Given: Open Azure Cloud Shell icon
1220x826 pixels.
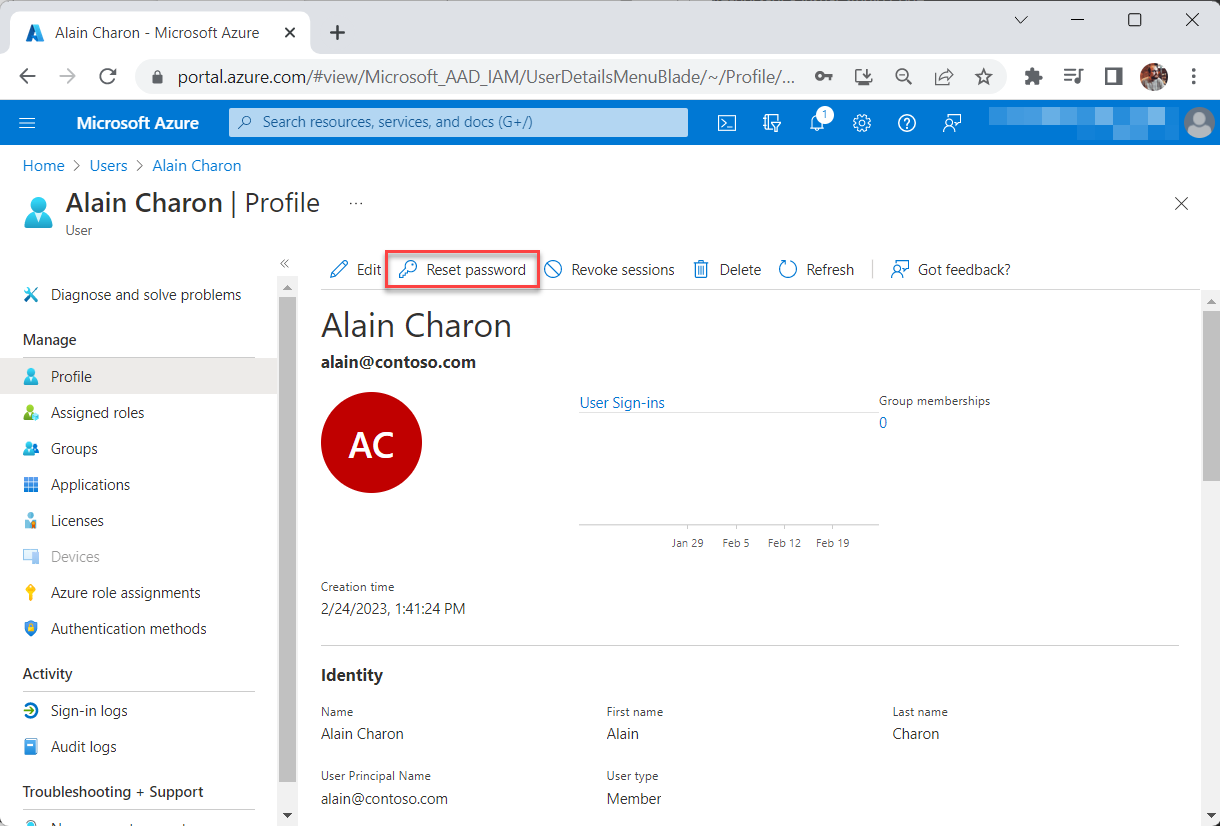Looking at the screenshot, I should coord(727,123).
